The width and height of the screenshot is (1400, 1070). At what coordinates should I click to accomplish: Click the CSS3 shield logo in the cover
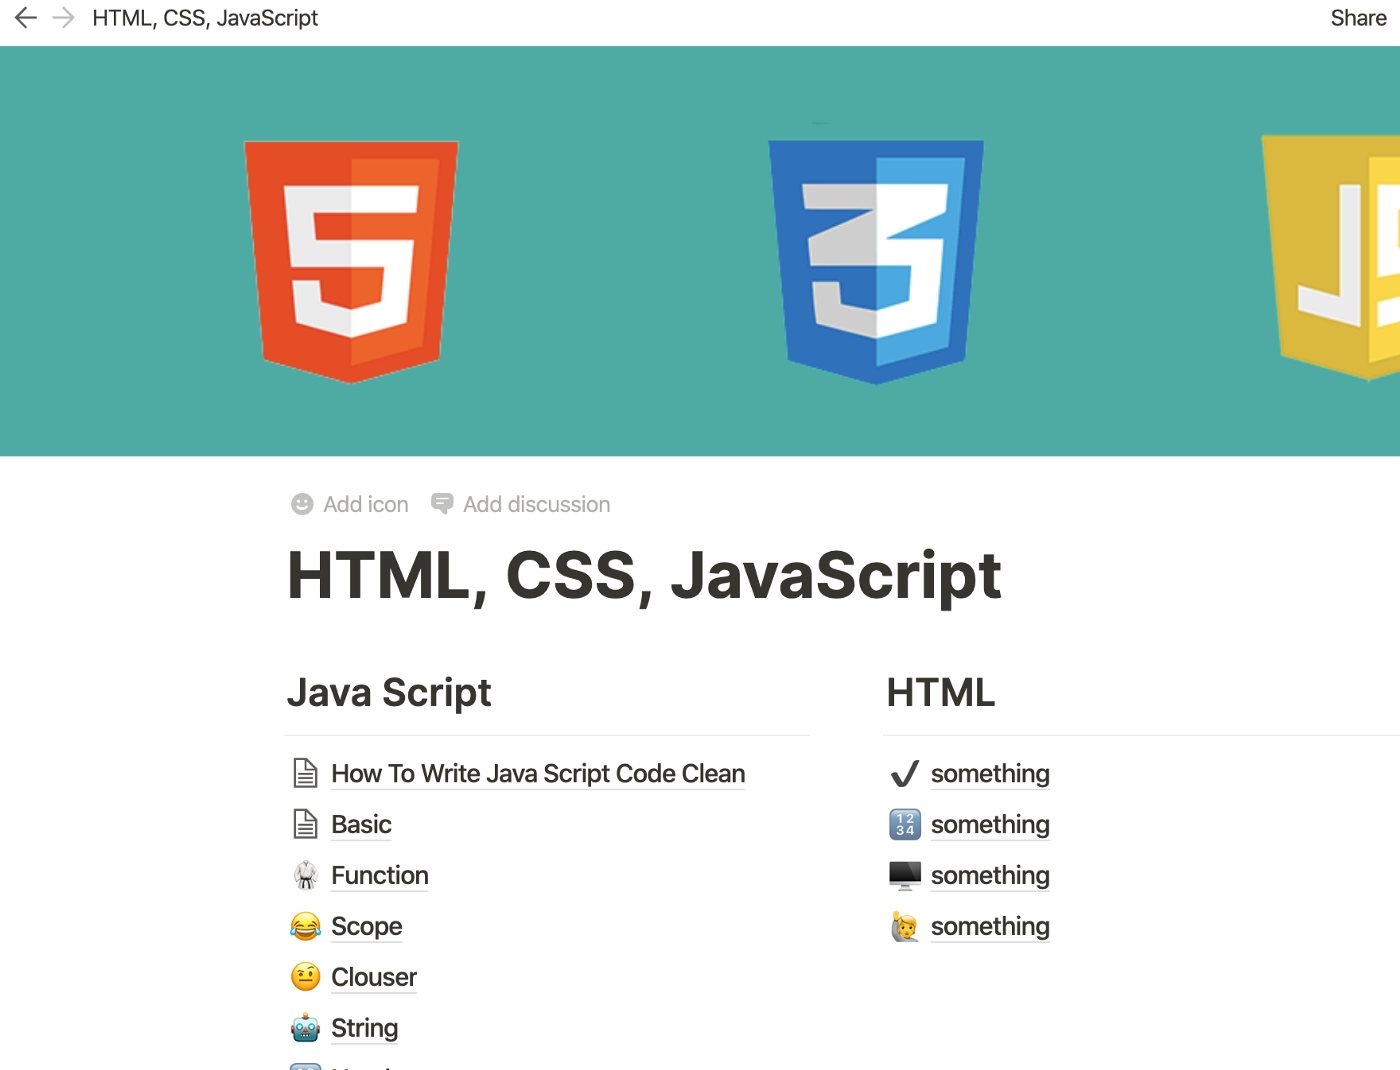(x=876, y=262)
